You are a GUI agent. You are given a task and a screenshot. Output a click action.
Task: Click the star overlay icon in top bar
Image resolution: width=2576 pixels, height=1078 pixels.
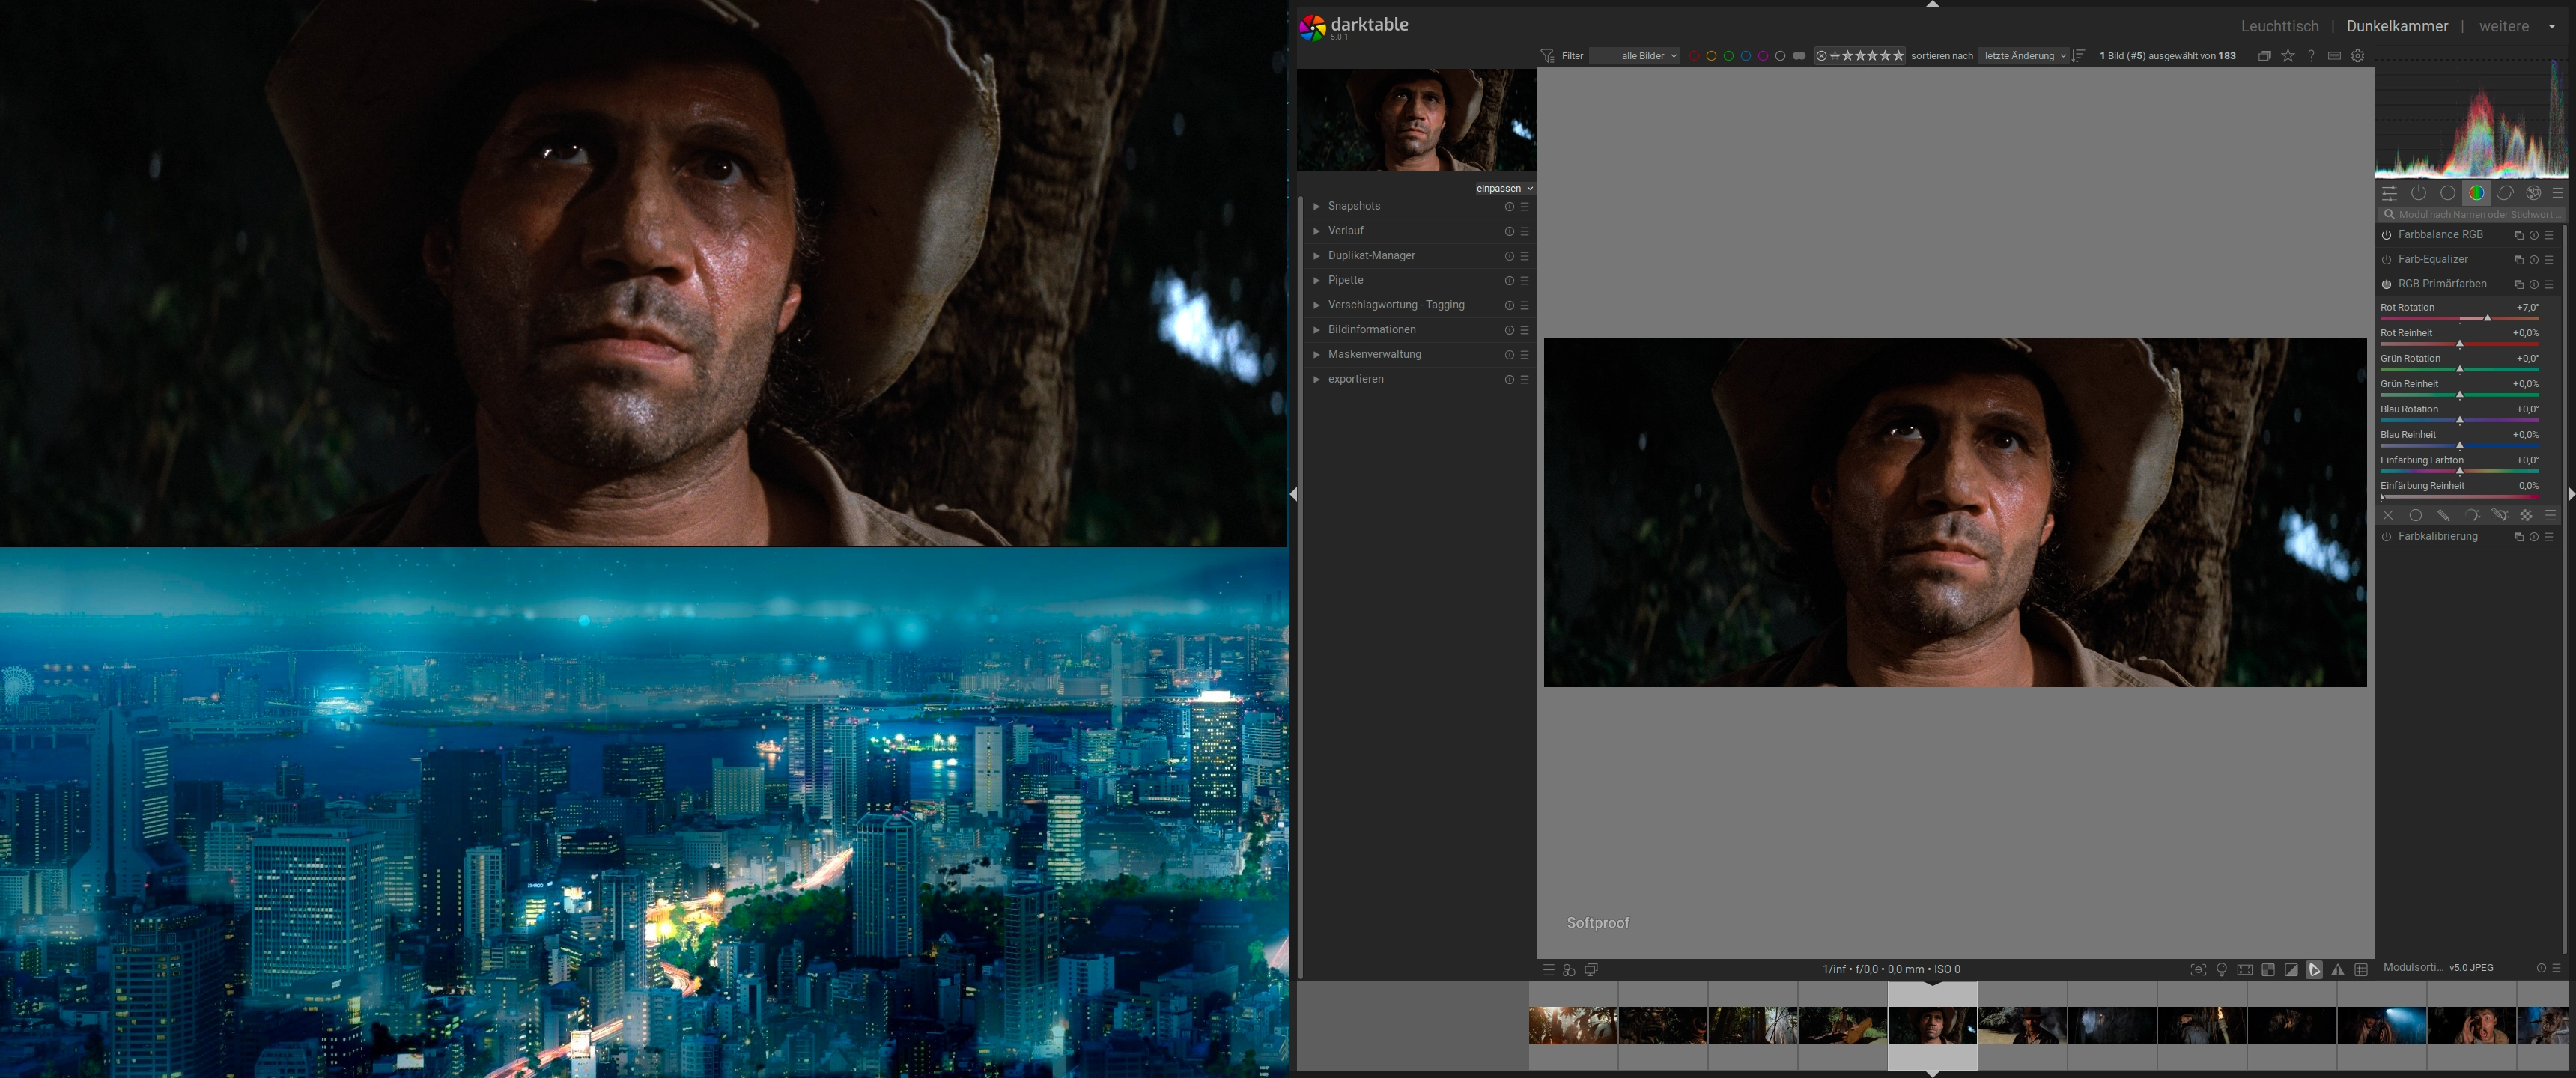[2288, 56]
